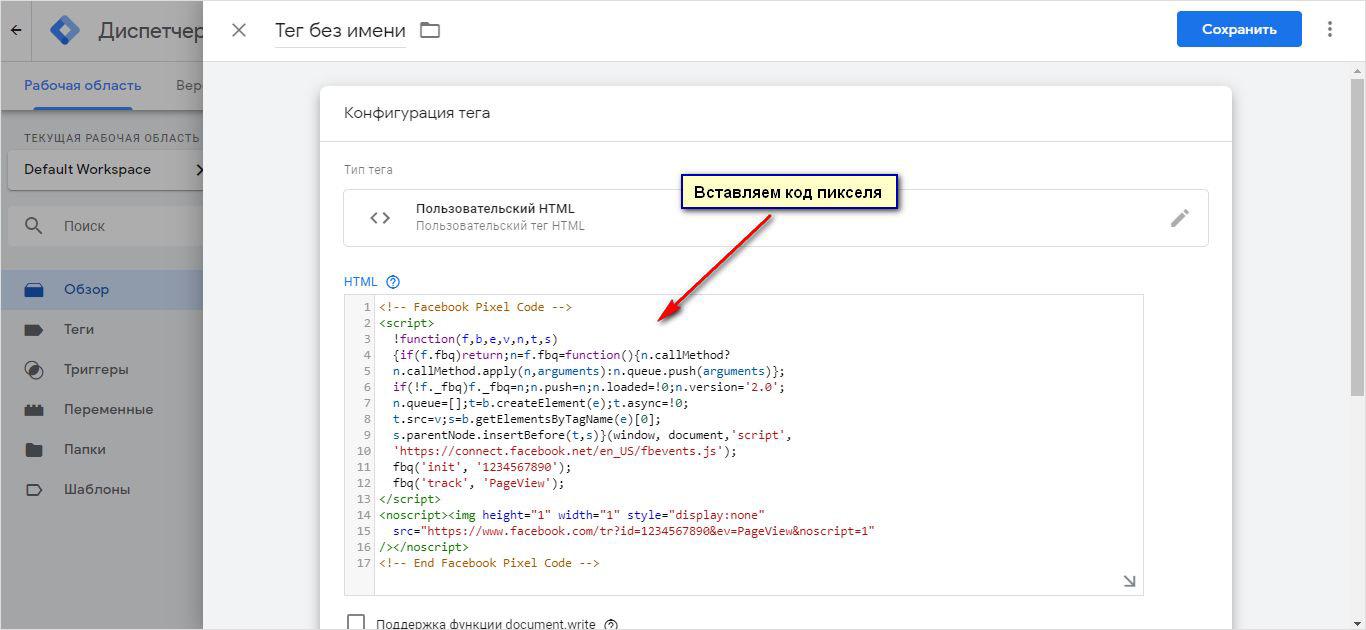This screenshot has width=1366, height=630.
Task: Click the pencil icon to edit tag type
Action: coord(1180,218)
